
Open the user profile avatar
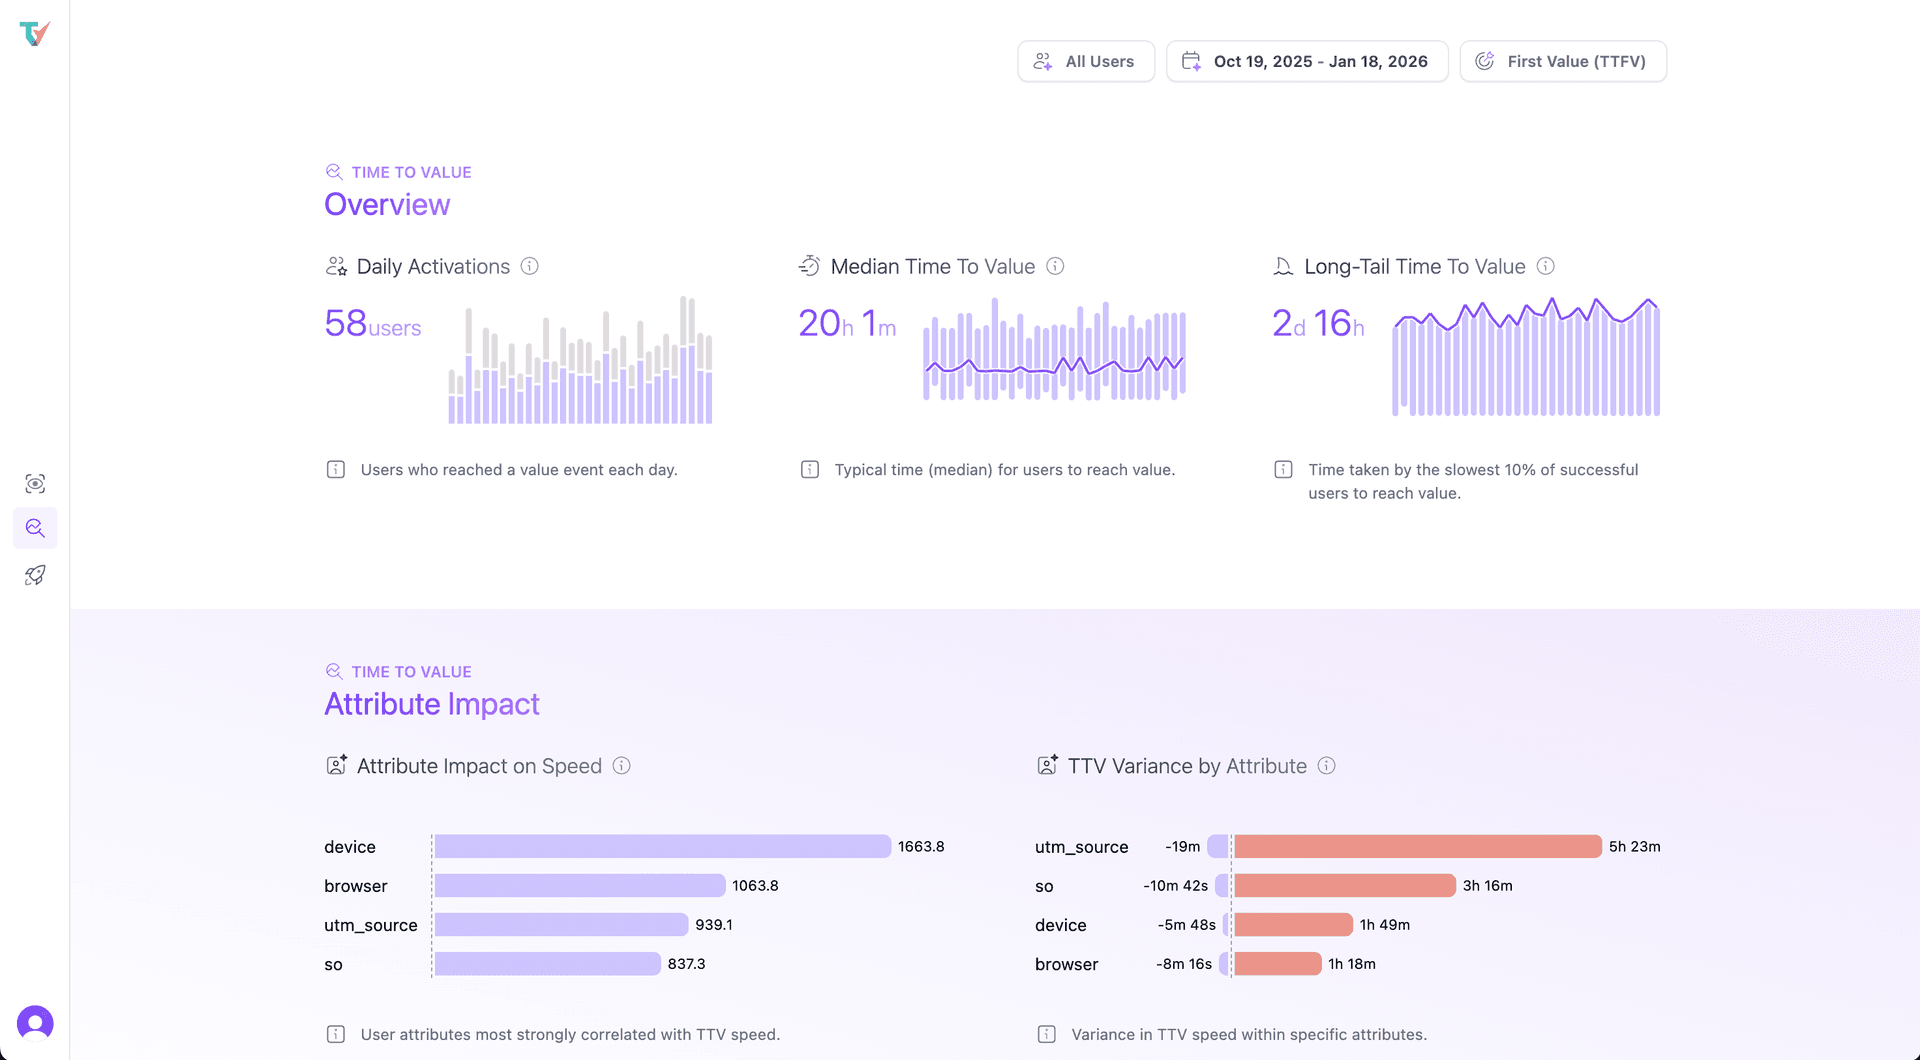coord(35,1023)
